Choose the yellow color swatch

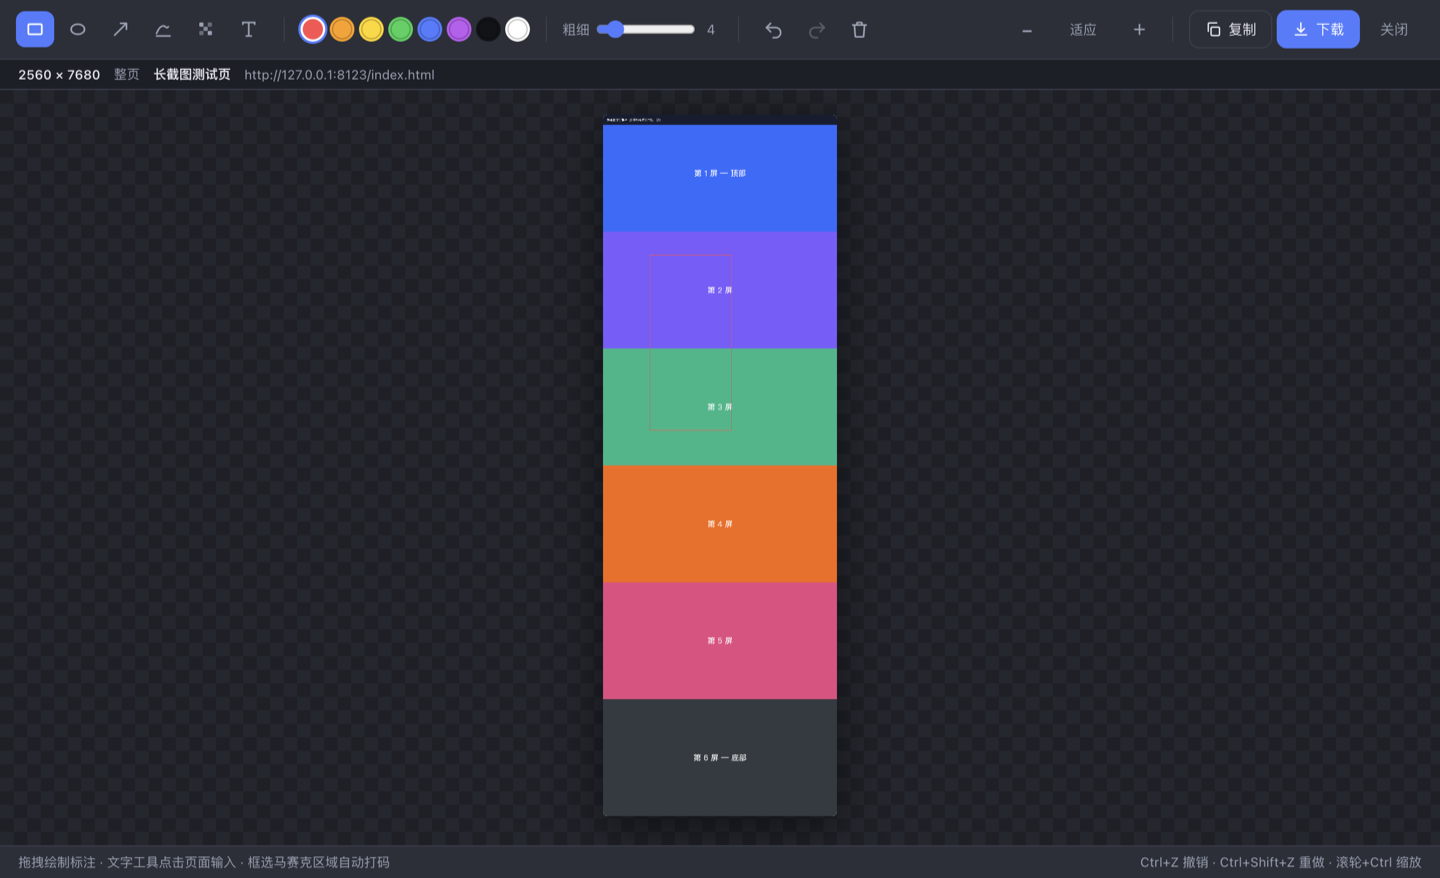pos(371,30)
